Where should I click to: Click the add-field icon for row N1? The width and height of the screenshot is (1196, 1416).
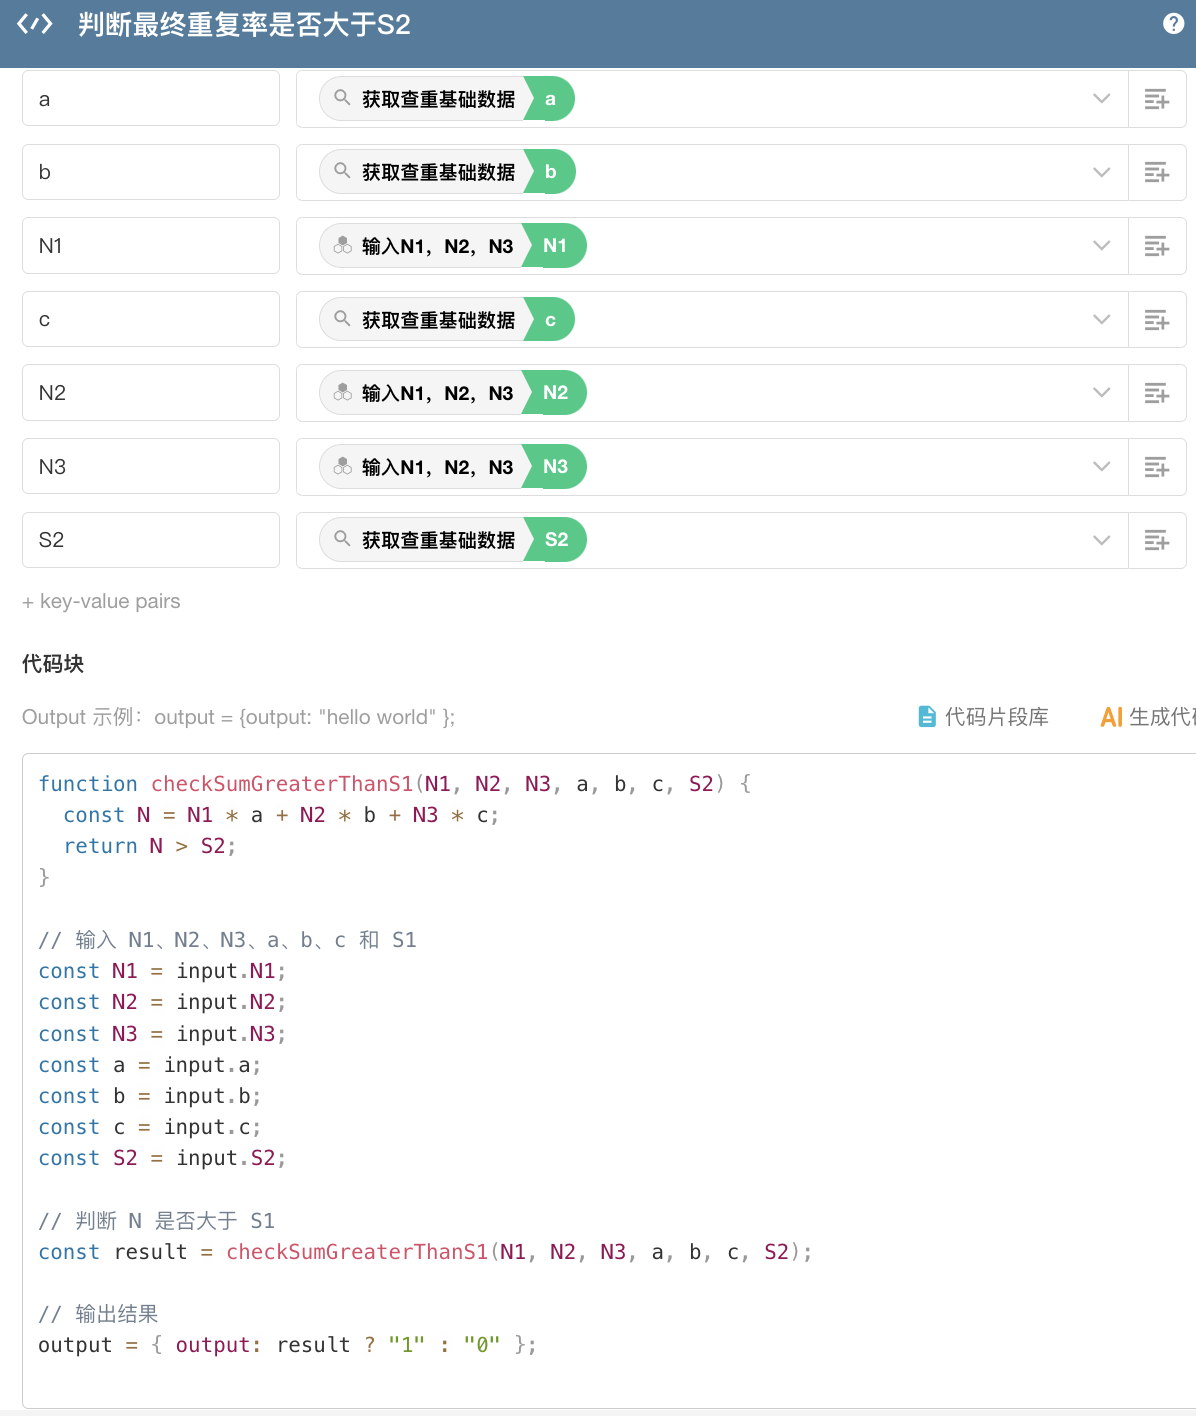tap(1157, 246)
